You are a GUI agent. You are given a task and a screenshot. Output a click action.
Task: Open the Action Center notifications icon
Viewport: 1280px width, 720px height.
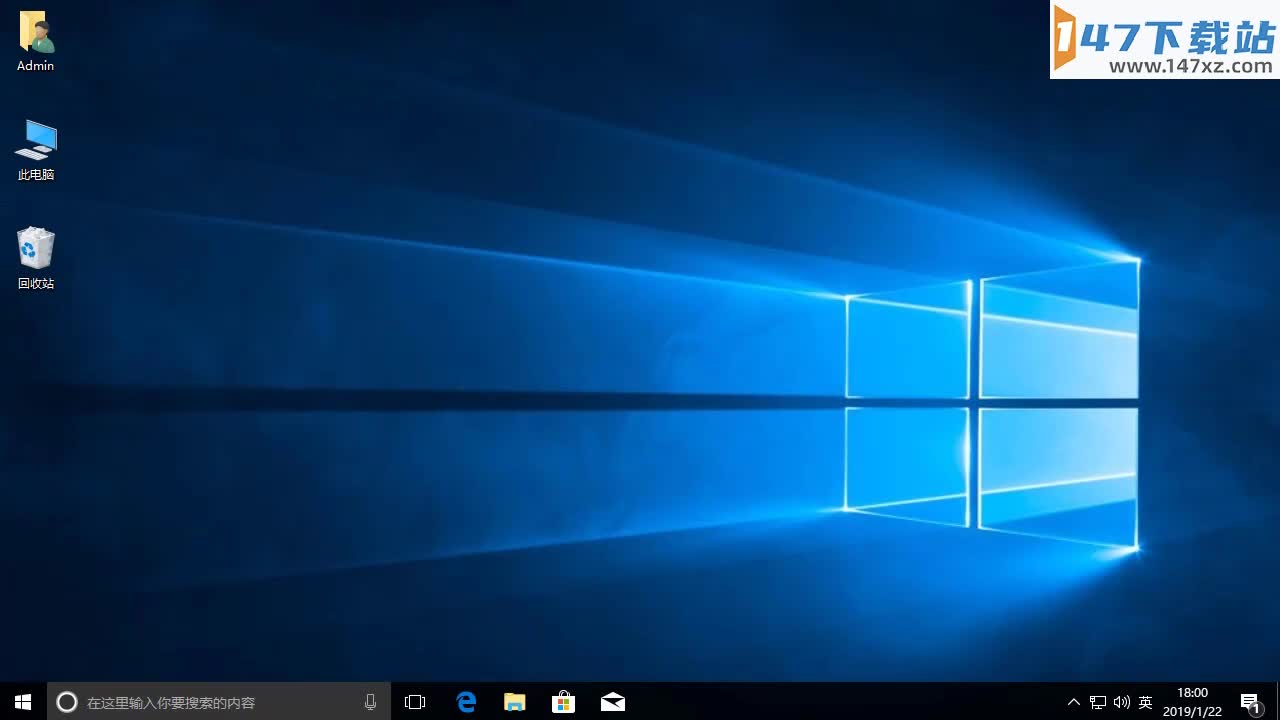[1250, 702]
